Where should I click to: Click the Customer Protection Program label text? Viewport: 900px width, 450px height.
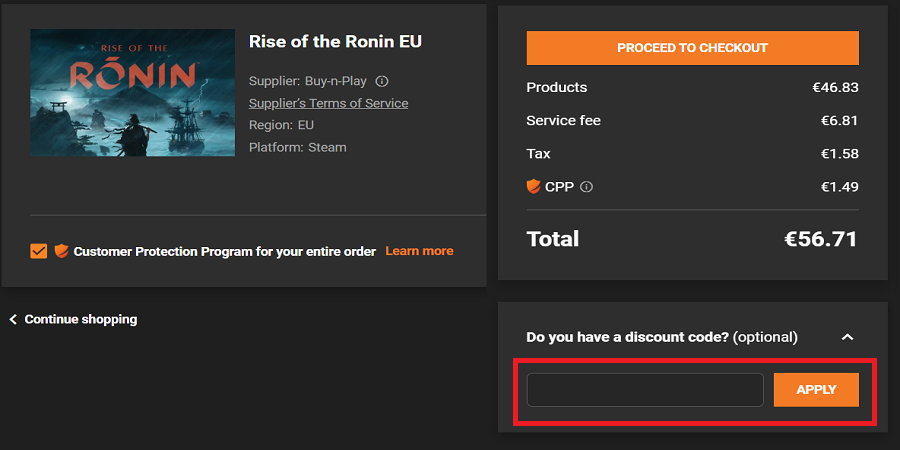225,251
